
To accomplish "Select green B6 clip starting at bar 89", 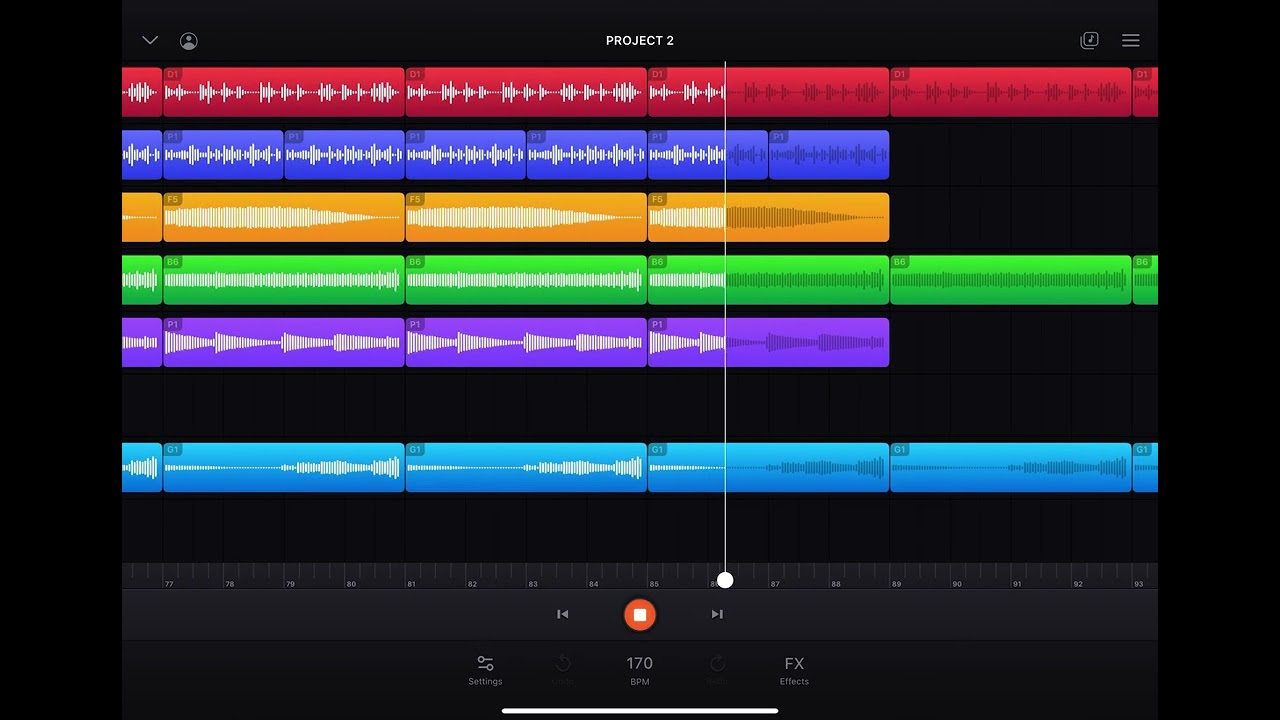I will tap(1010, 280).
